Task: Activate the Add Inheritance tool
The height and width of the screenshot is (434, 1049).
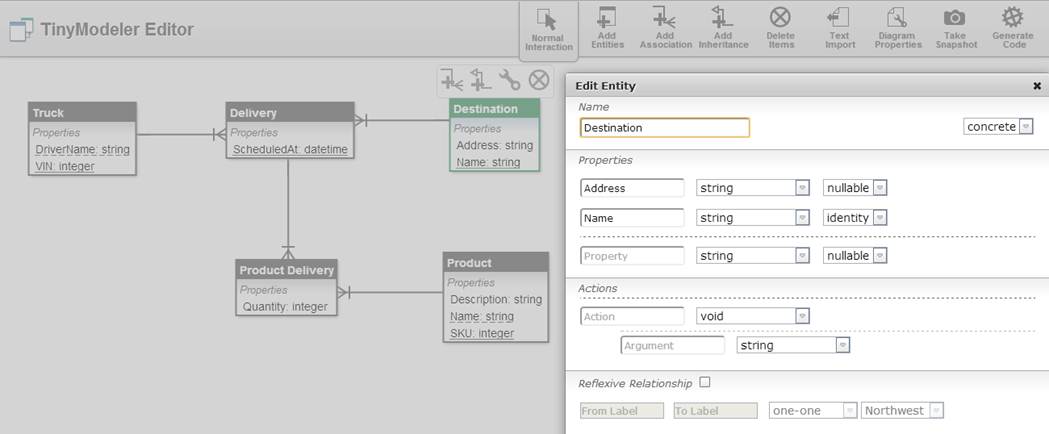Action: tap(723, 27)
